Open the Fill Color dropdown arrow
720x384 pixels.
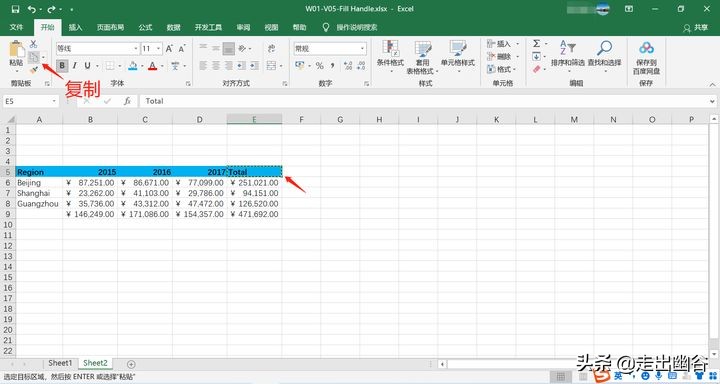[x=142, y=66]
